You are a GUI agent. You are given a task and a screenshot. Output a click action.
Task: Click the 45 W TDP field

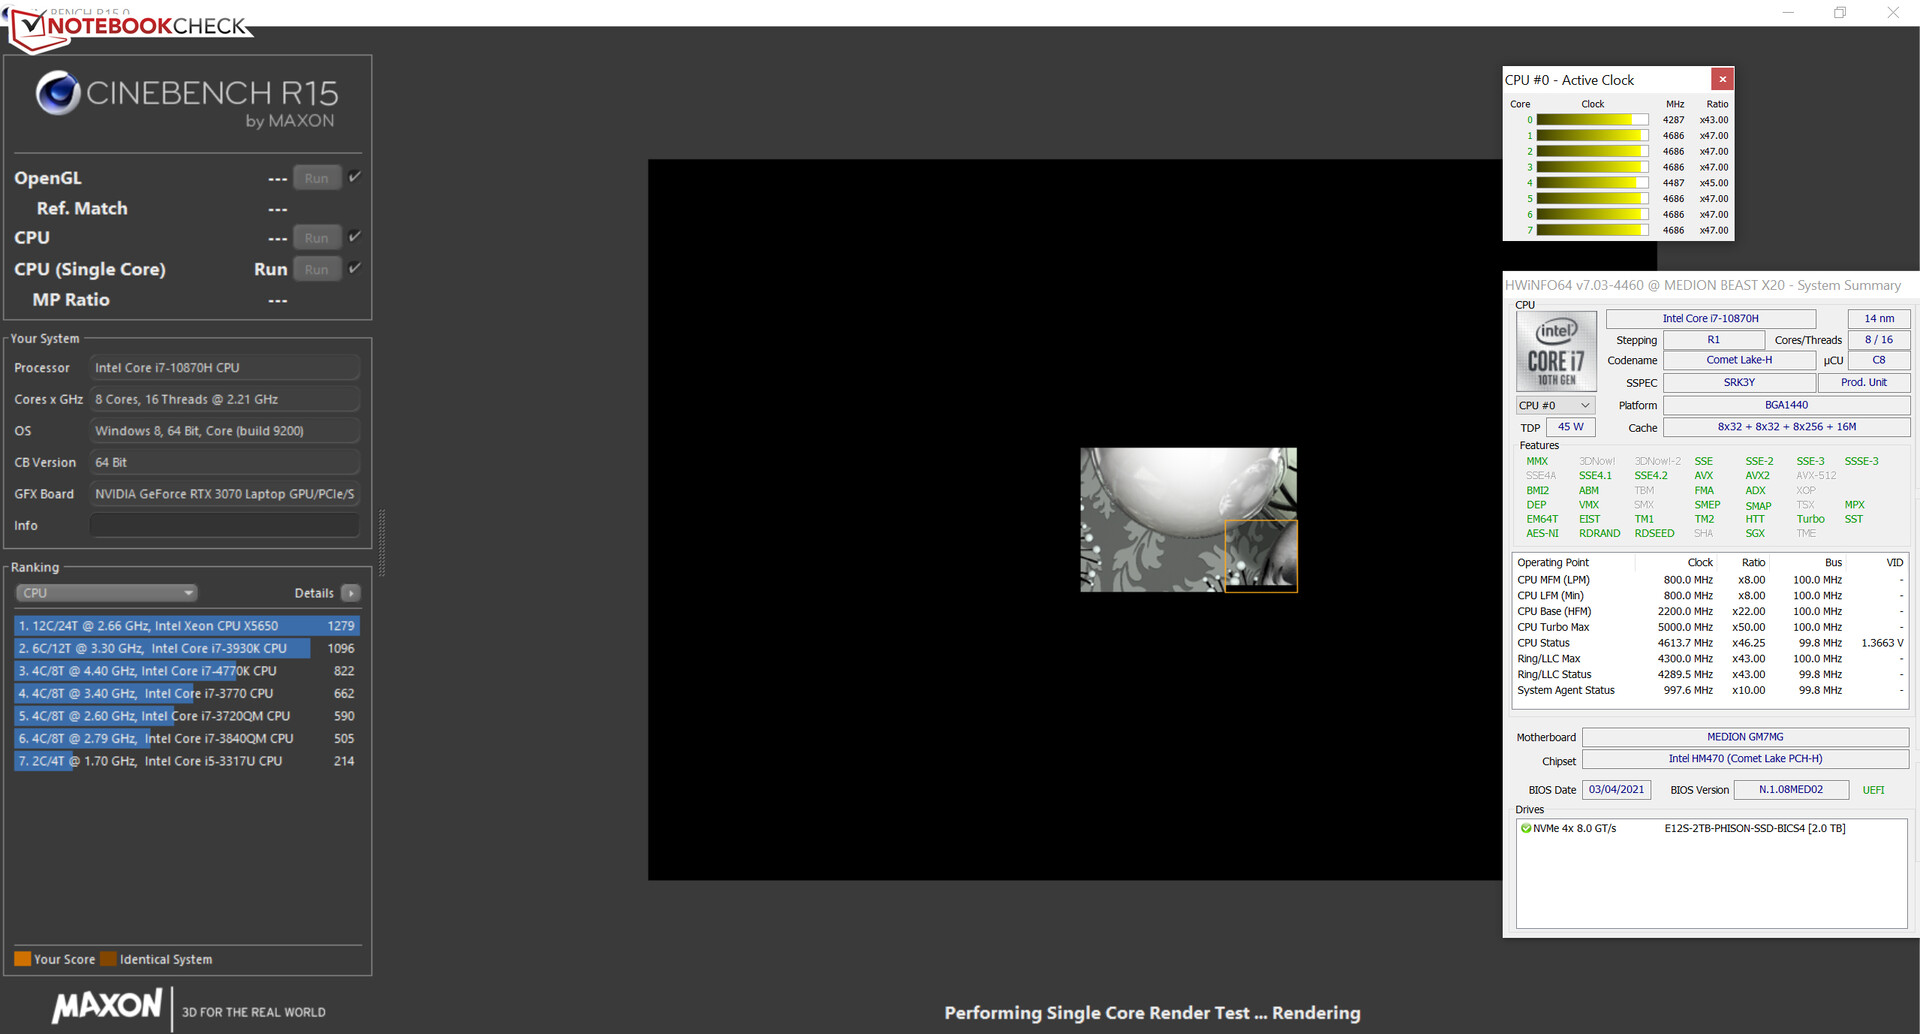tap(1570, 427)
